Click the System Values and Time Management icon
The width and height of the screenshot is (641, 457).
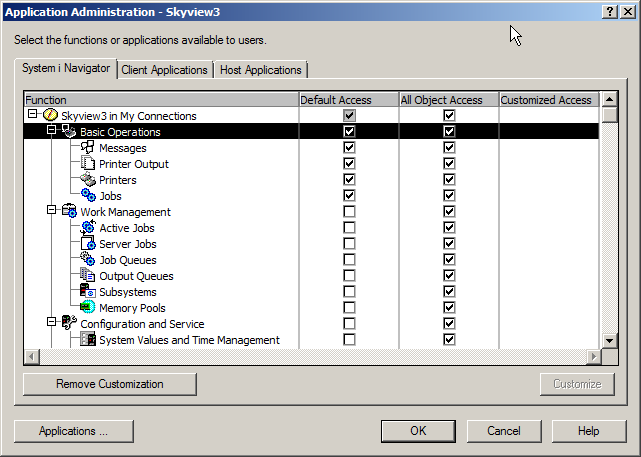pyautogui.click(x=88, y=339)
